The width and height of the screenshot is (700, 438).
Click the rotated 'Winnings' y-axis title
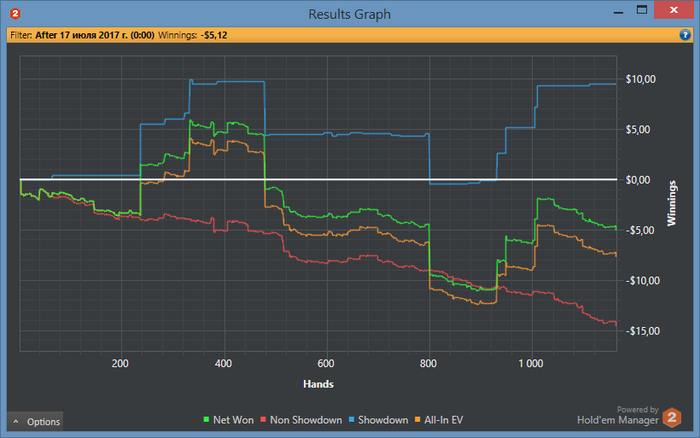coord(672,203)
